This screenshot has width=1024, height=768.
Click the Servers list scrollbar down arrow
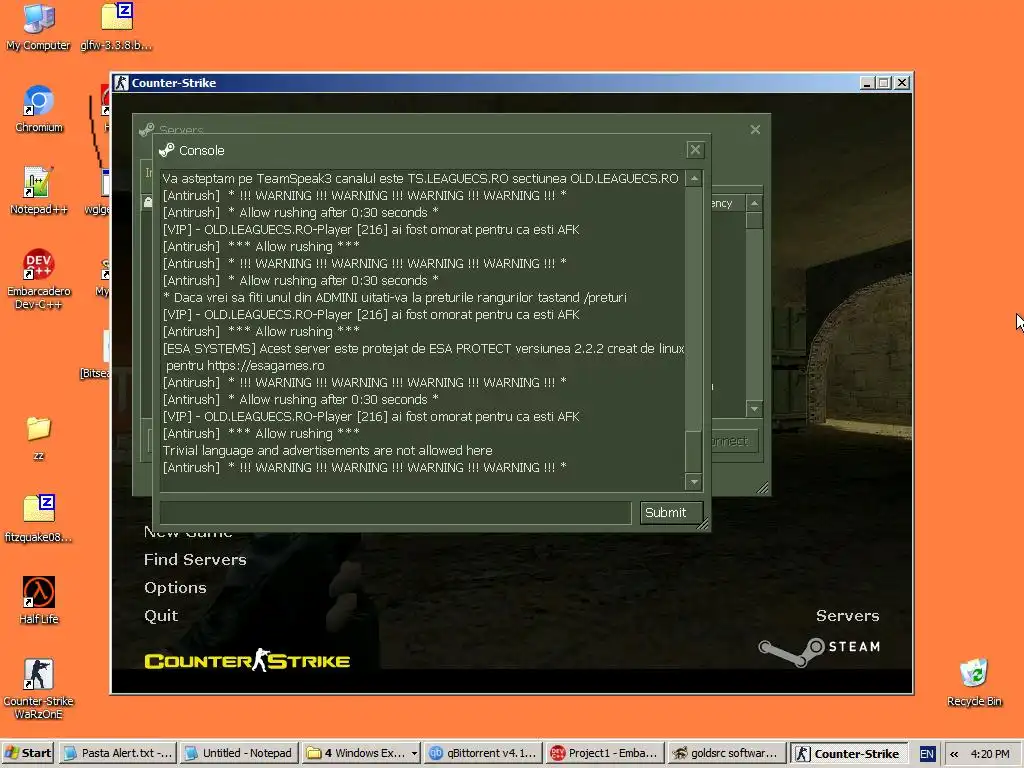point(754,409)
